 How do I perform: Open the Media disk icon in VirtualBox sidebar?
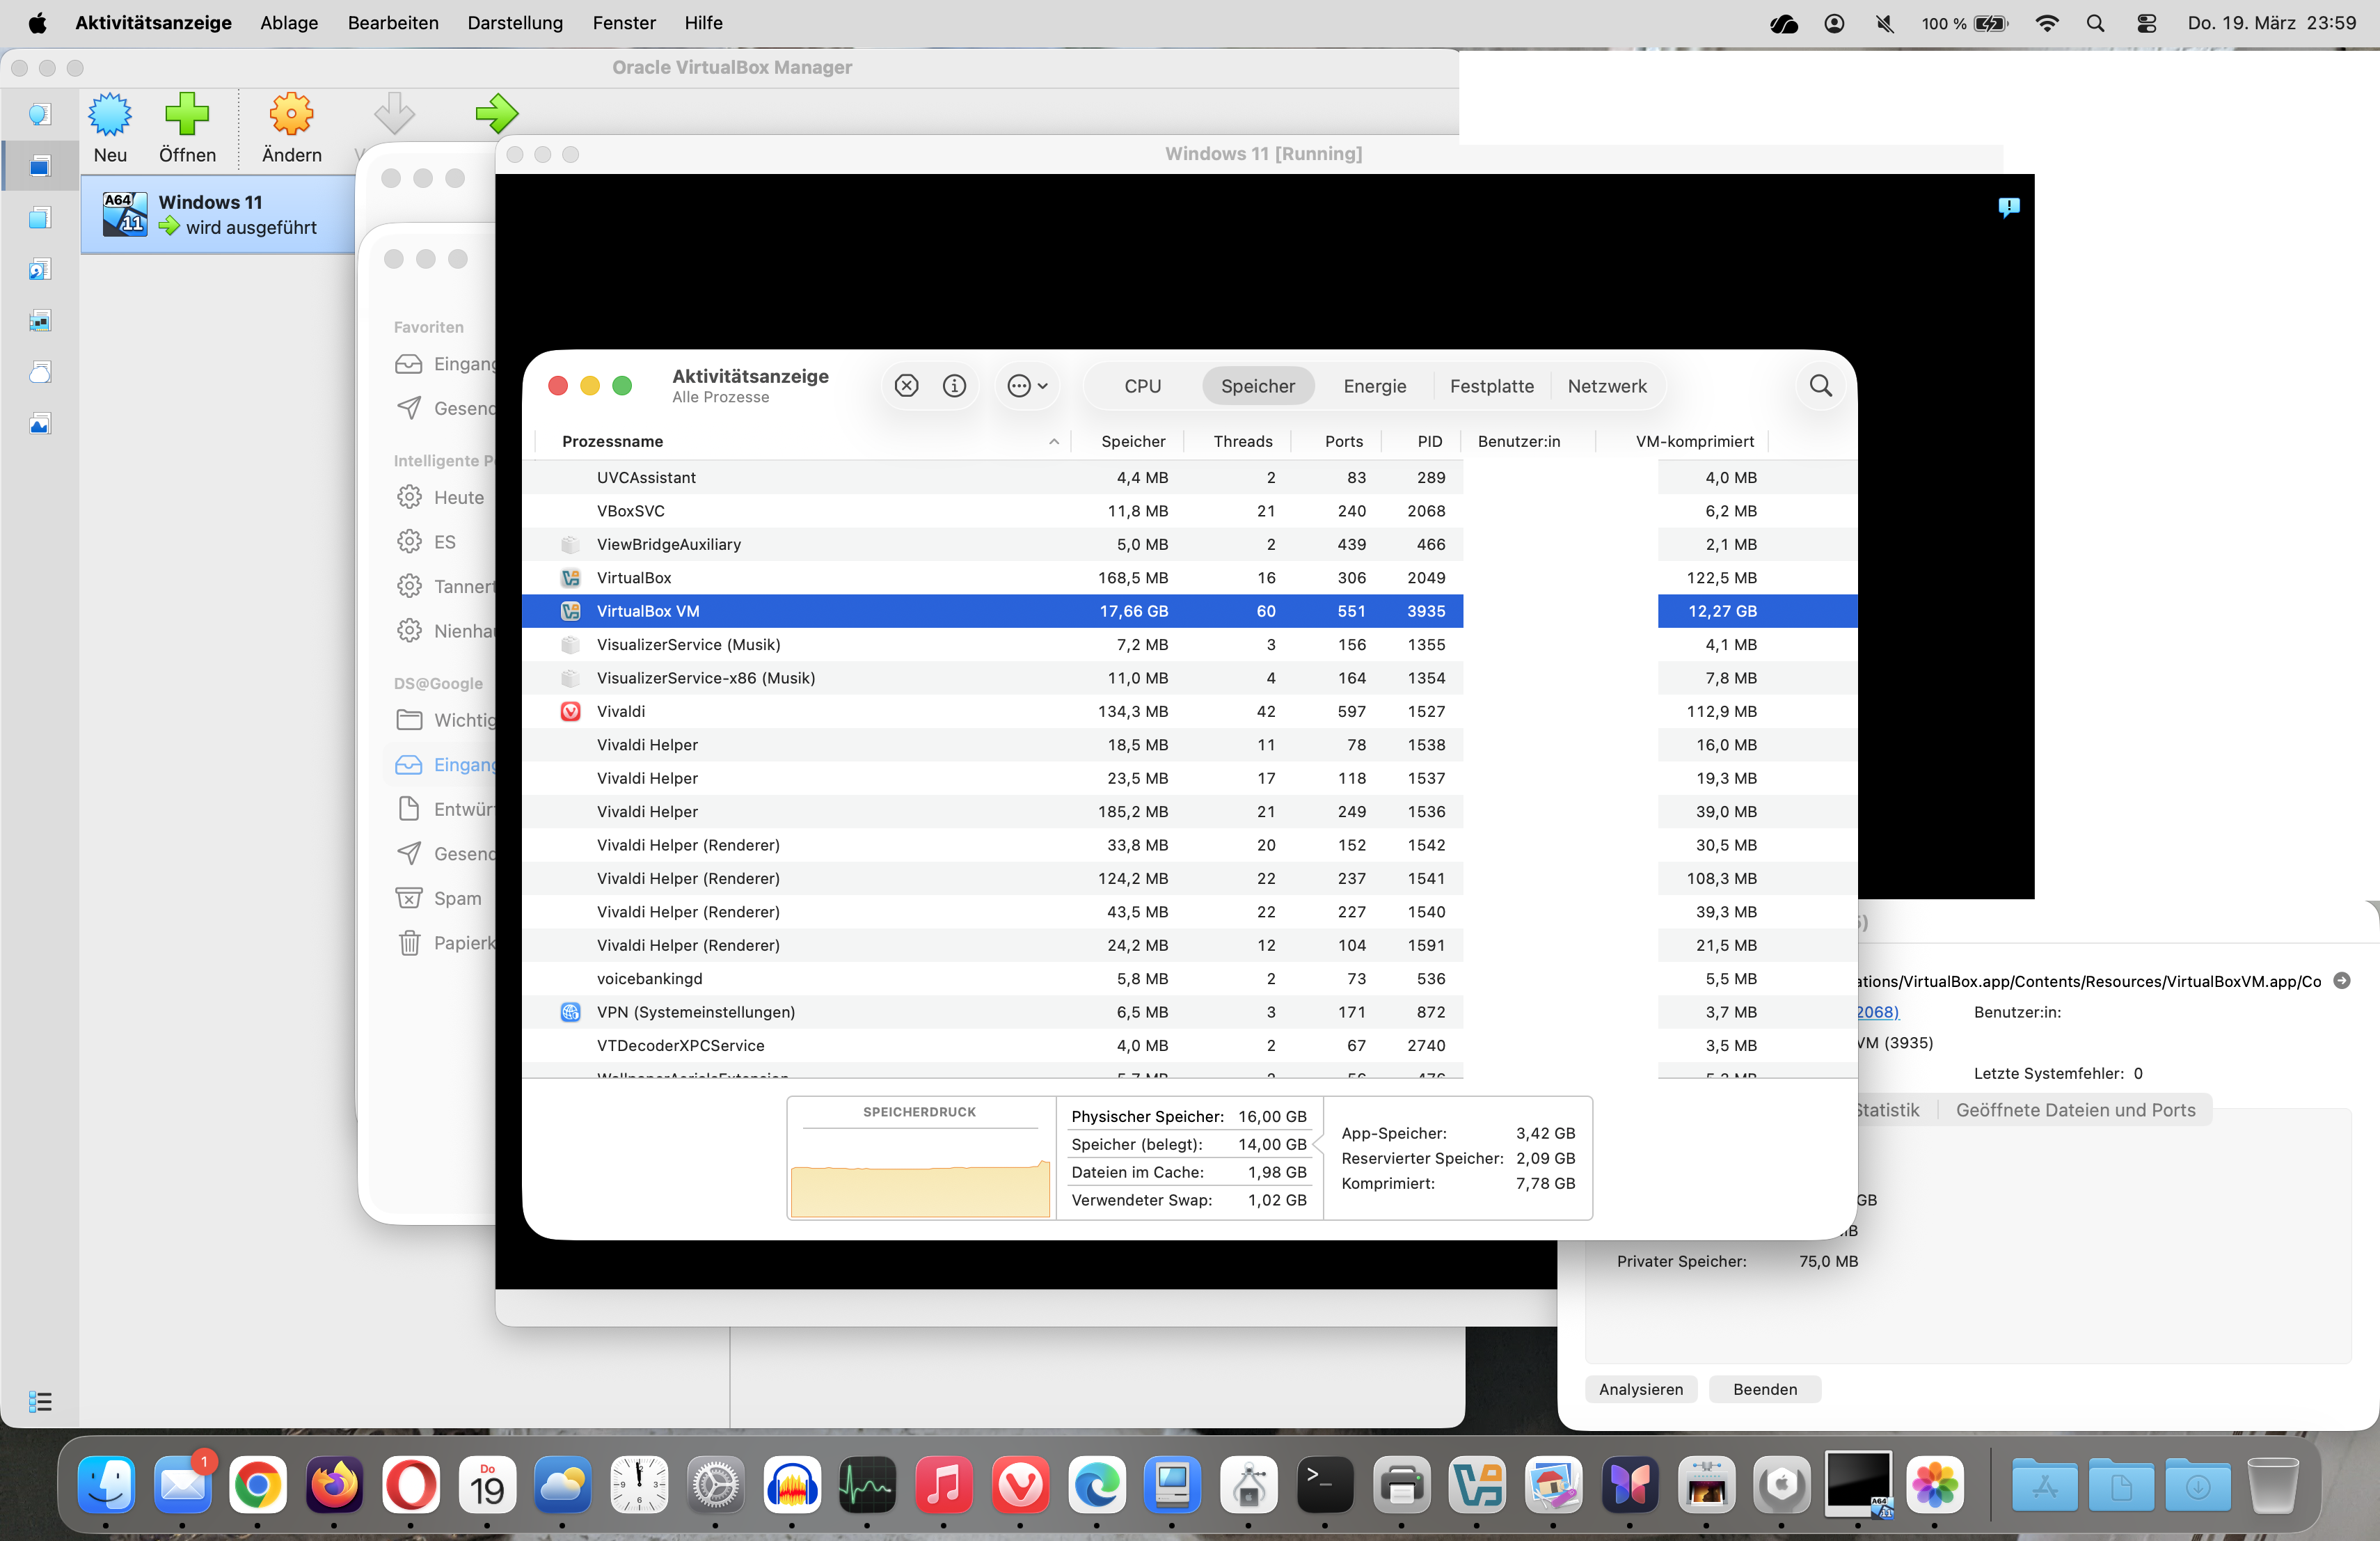(x=39, y=270)
